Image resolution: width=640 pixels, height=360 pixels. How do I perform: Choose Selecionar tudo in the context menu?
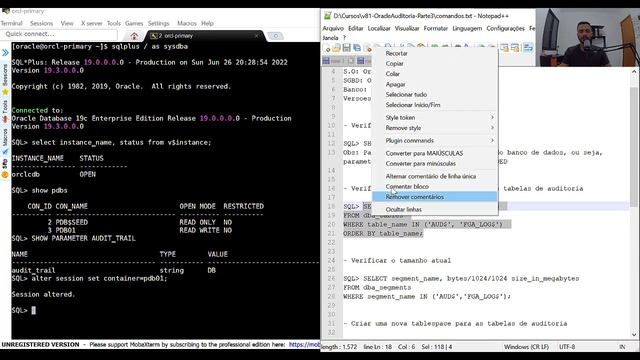point(435,95)
